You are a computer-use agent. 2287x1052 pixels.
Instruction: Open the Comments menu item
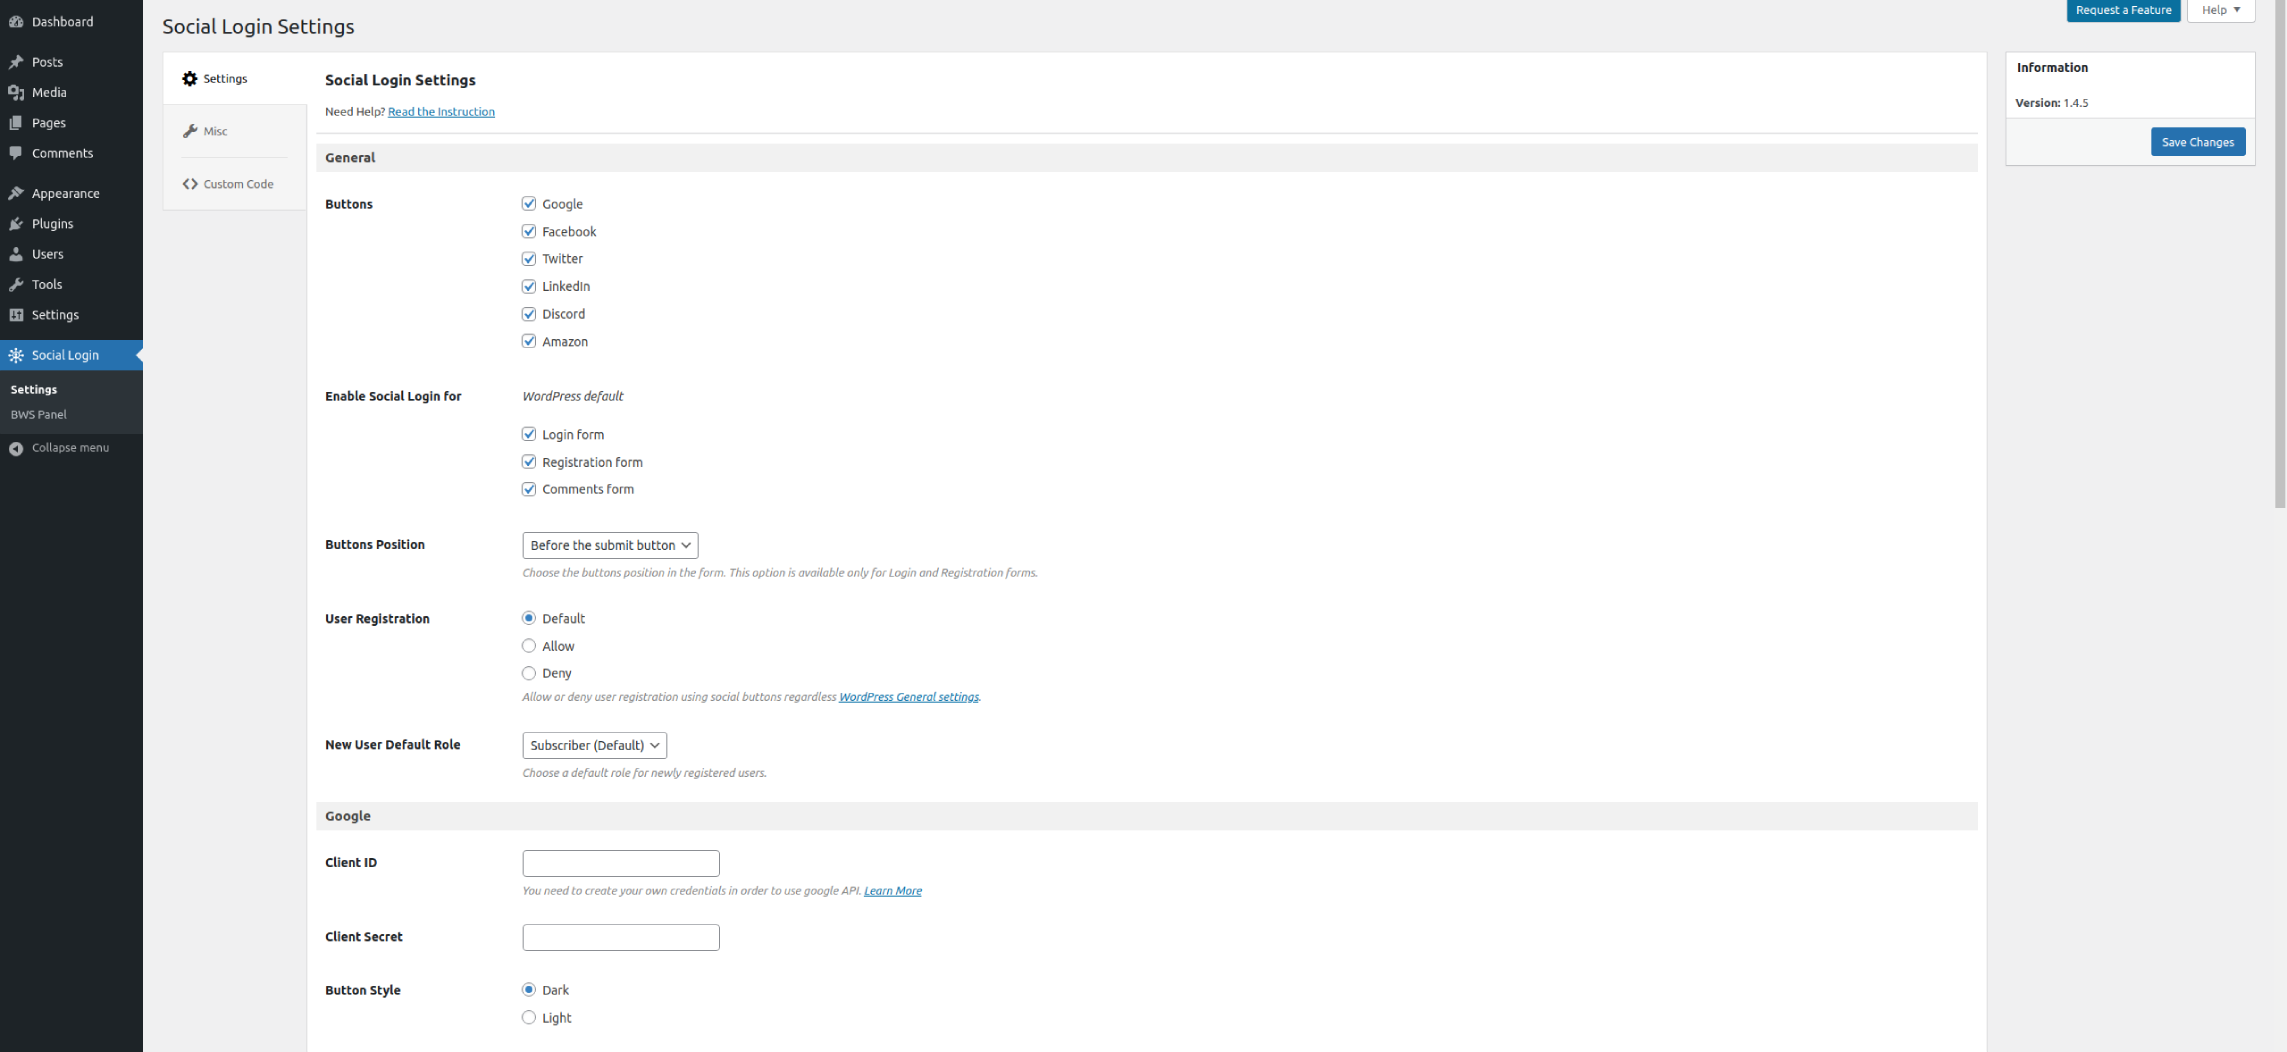(x=71, y=153)
